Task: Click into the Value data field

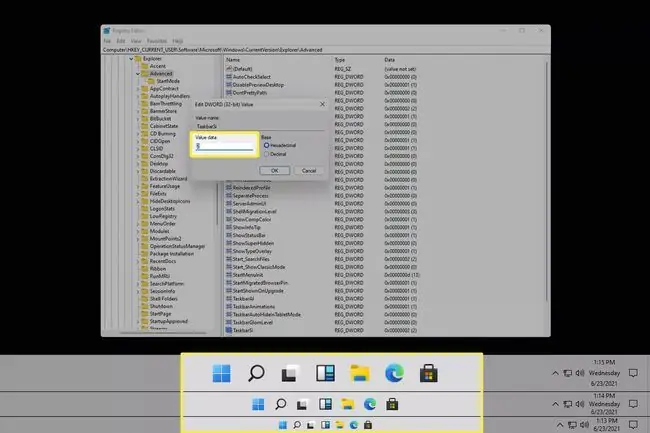Action: (x=225, y=146)
